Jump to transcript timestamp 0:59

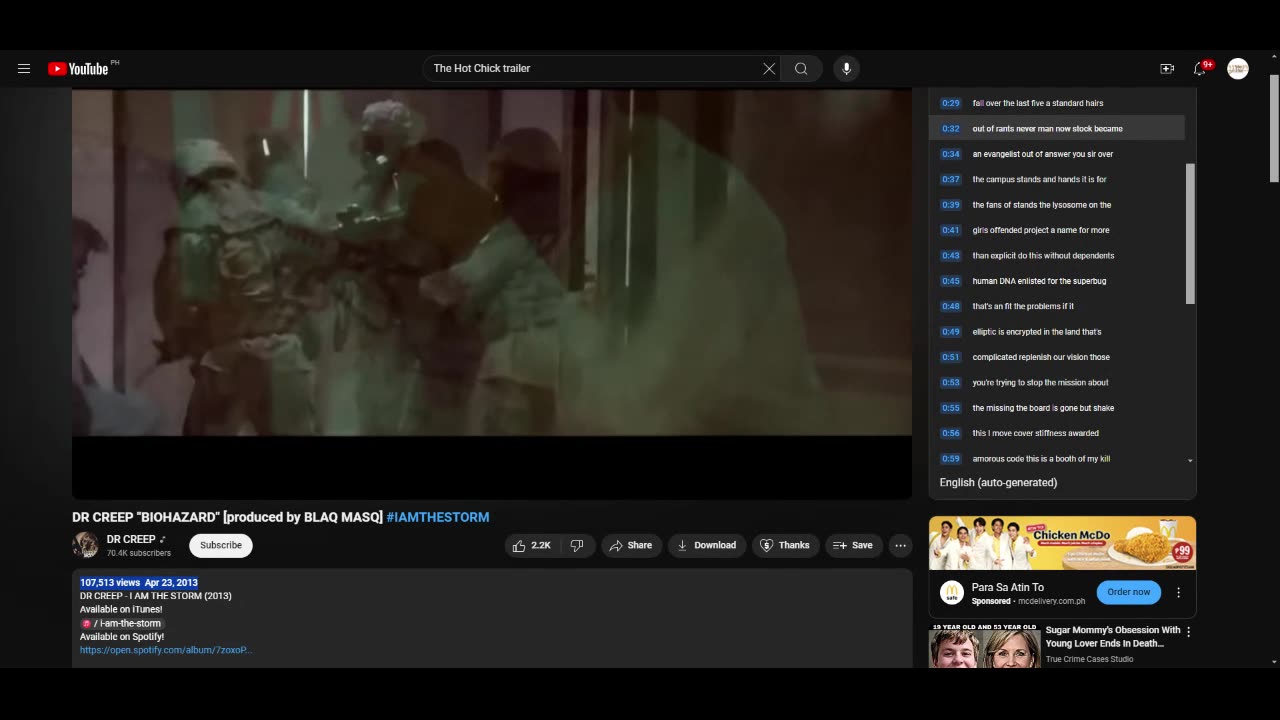pyautogui.click(x=950, y=459)
